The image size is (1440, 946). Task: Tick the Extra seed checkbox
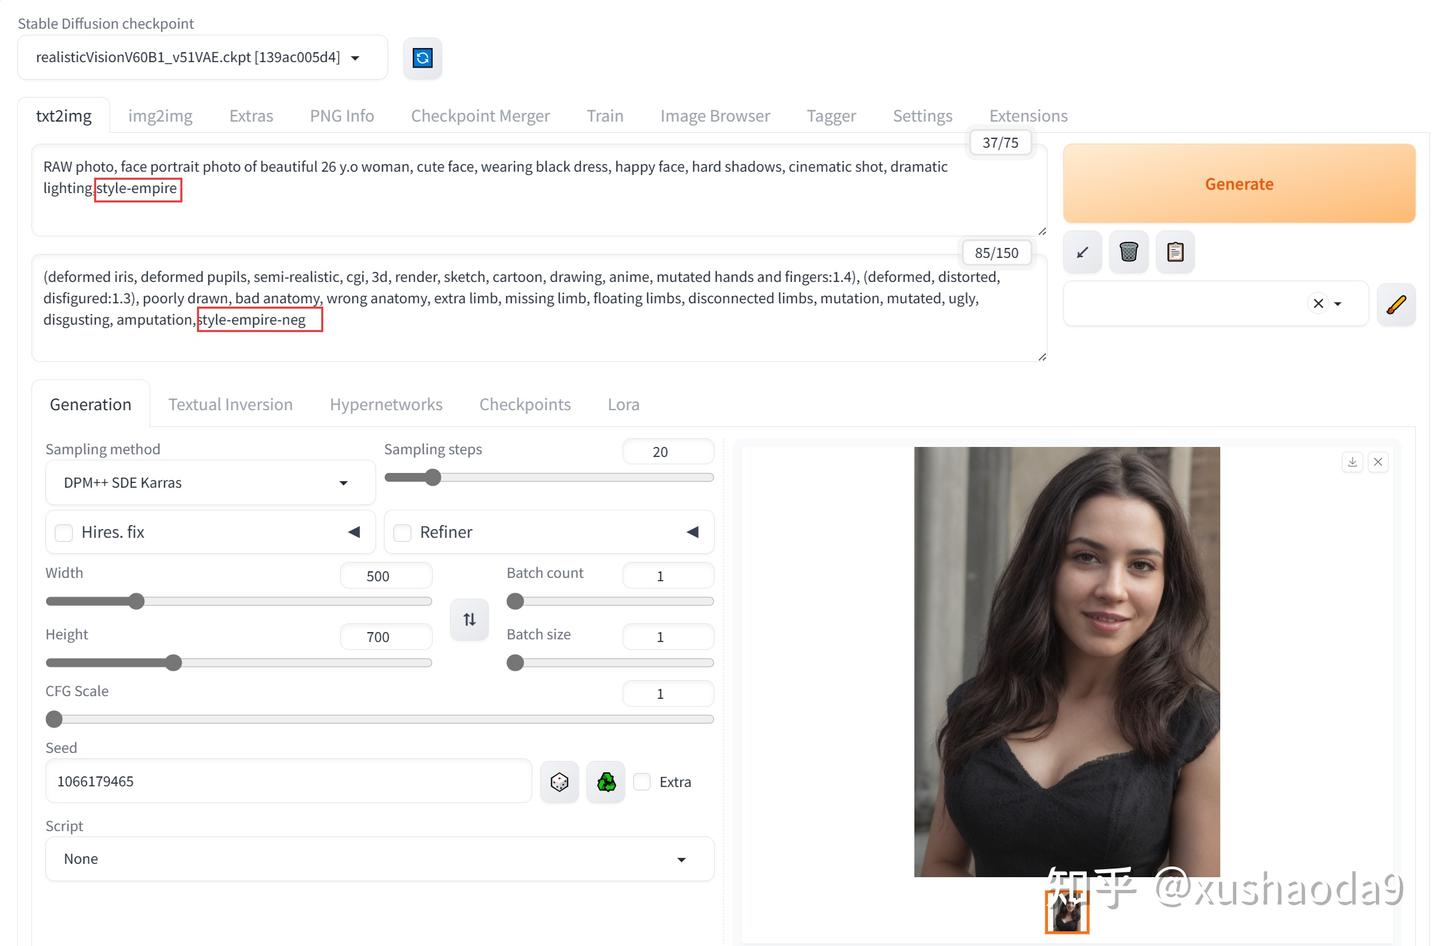tap(642, 782)
